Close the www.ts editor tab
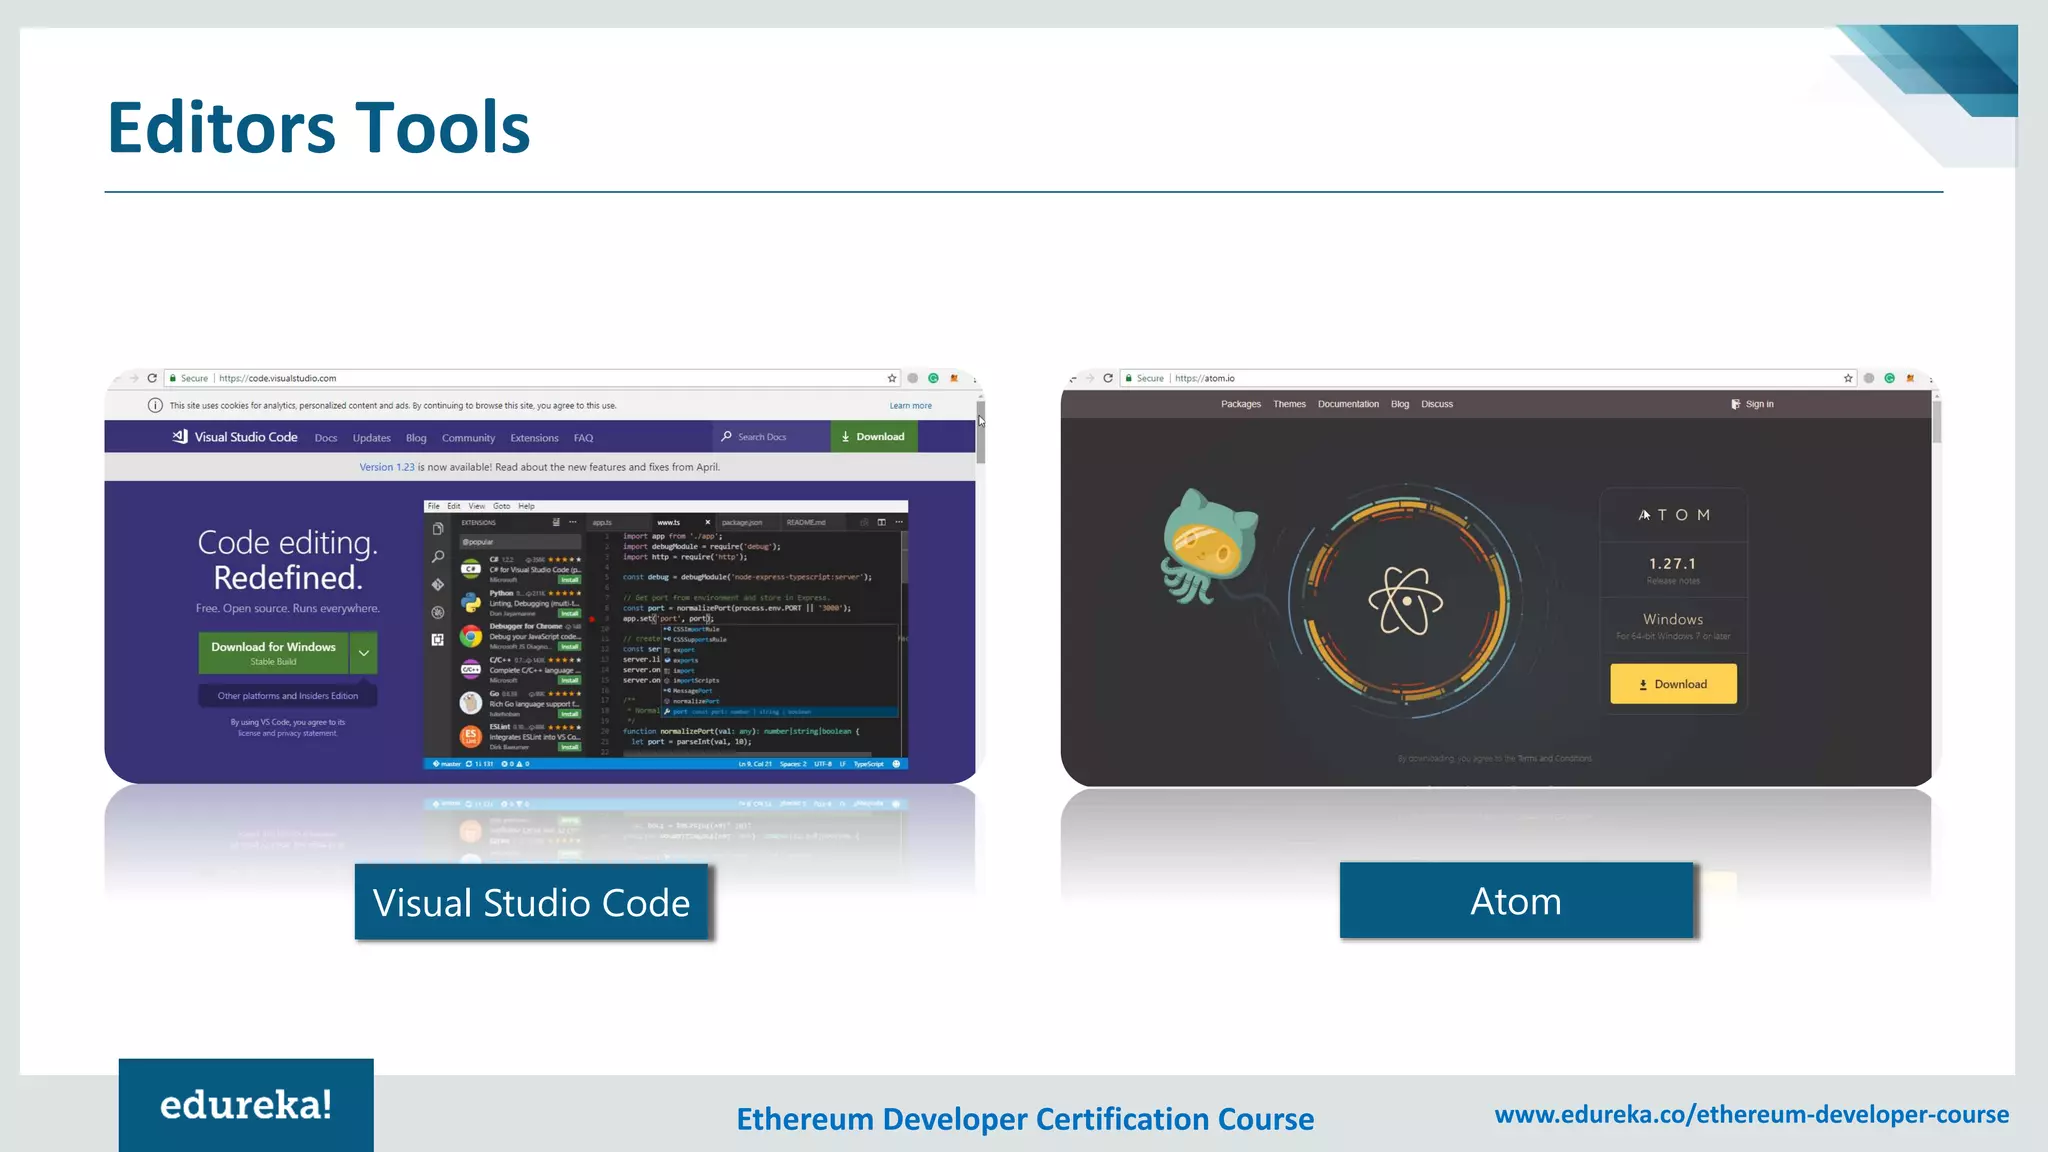The image size is (2048, 1152). point(708,522)
